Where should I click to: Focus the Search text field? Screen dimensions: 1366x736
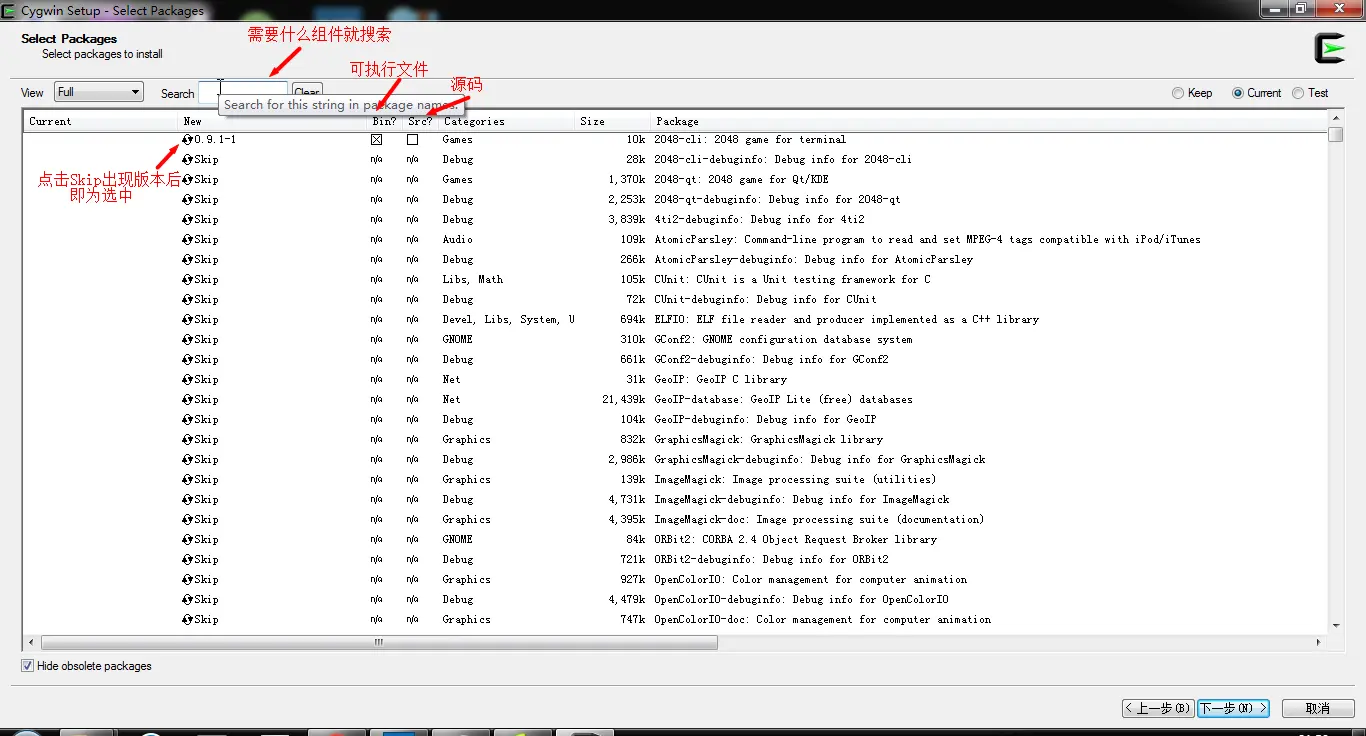[243, 92]
